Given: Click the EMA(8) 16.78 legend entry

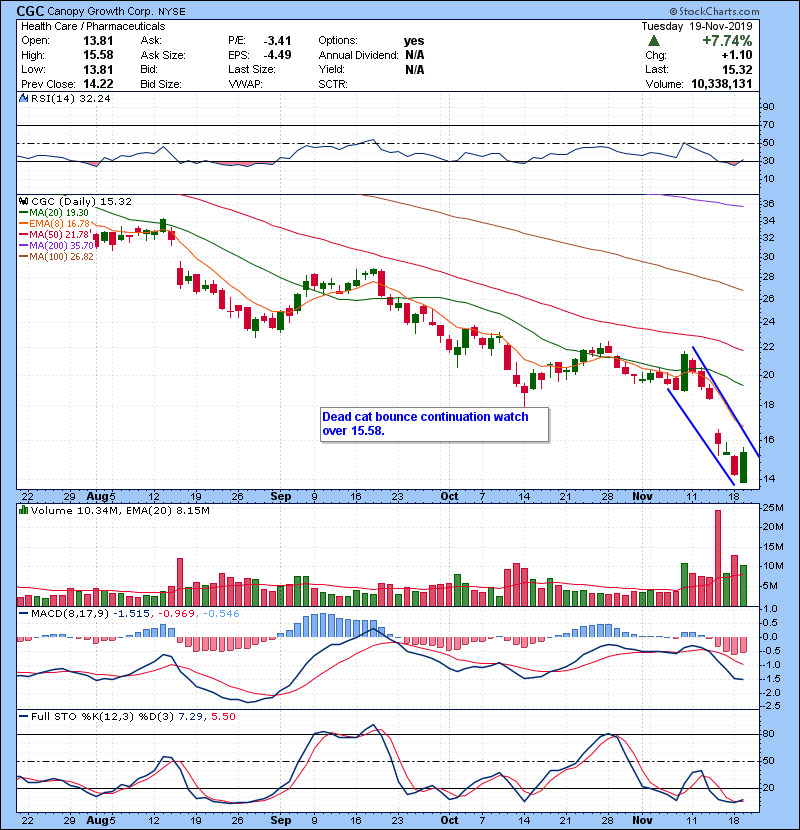Looking at the screenshot, I should pos(55,223).
